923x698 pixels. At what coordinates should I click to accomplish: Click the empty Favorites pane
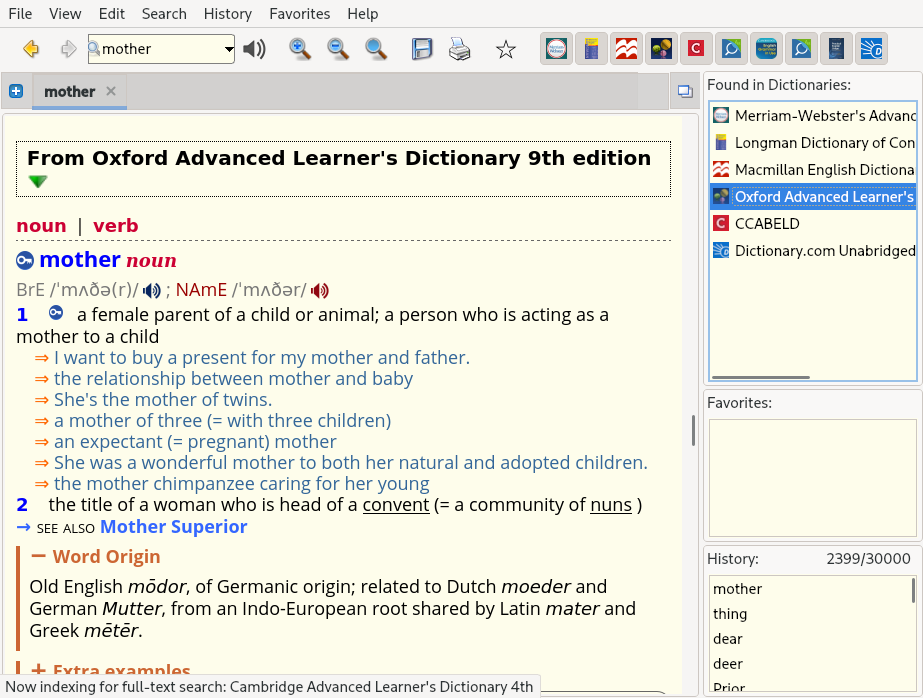pos(812,477)
